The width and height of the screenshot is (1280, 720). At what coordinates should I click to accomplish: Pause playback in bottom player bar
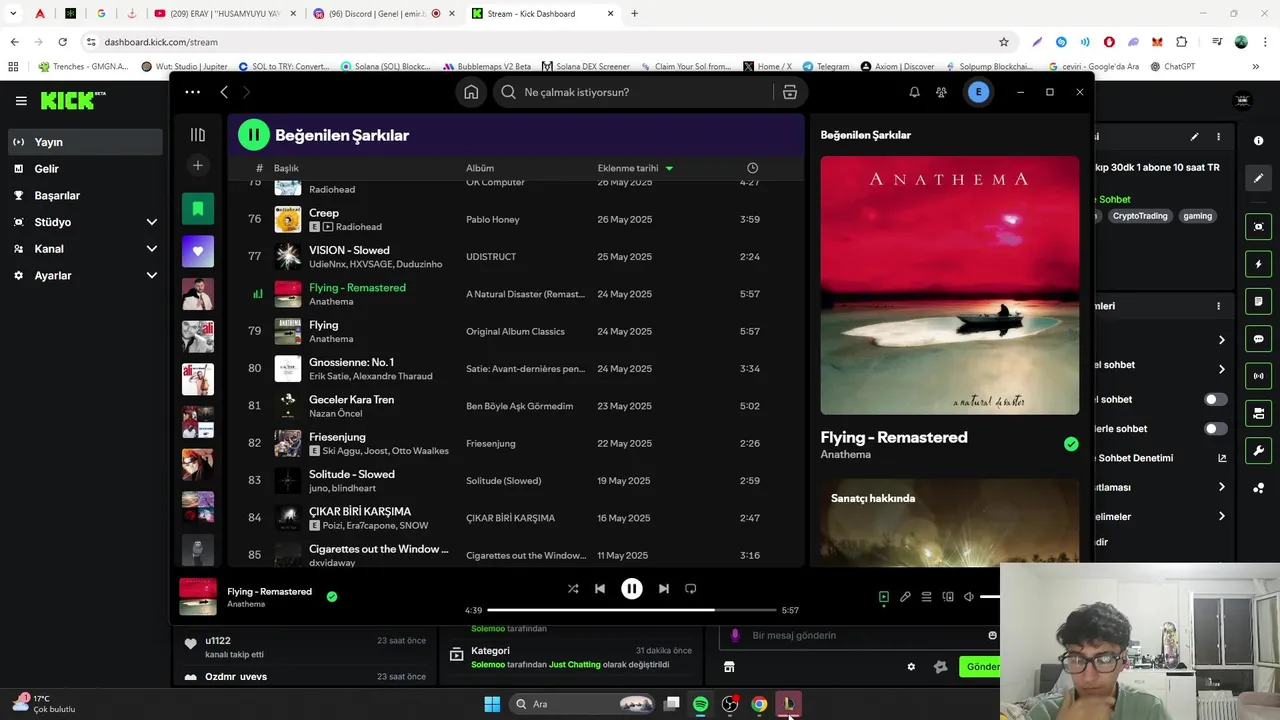pos(632,589)
